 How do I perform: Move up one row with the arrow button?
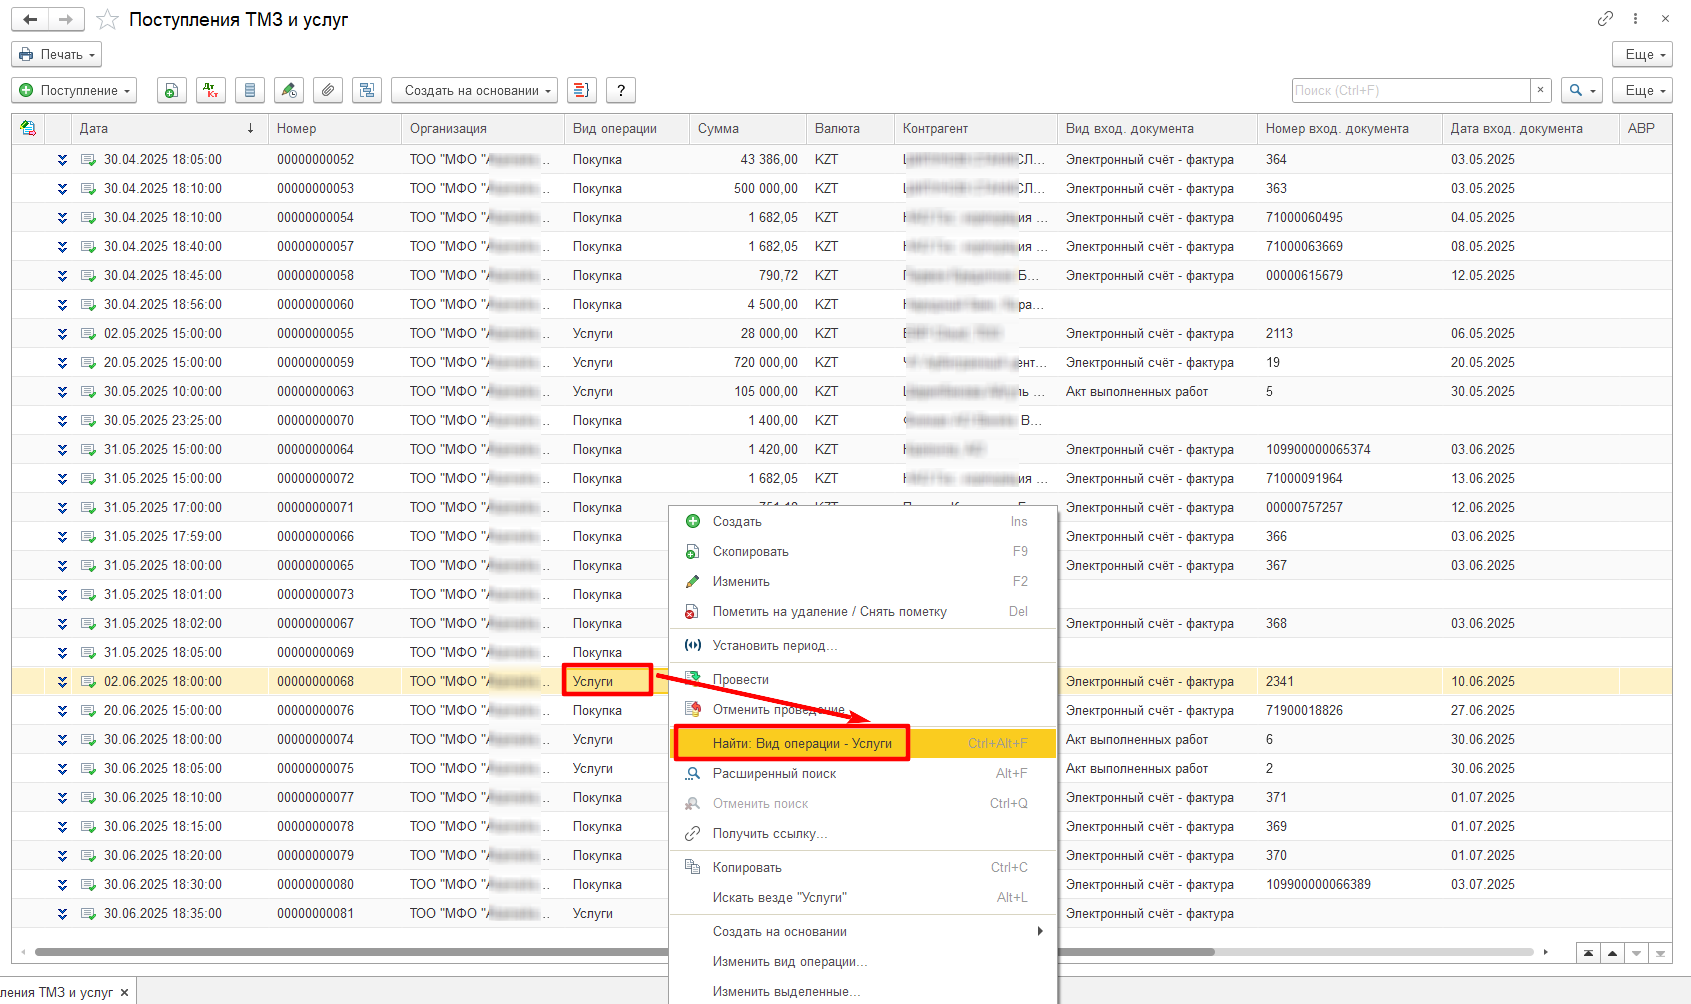pos(1612,953)
